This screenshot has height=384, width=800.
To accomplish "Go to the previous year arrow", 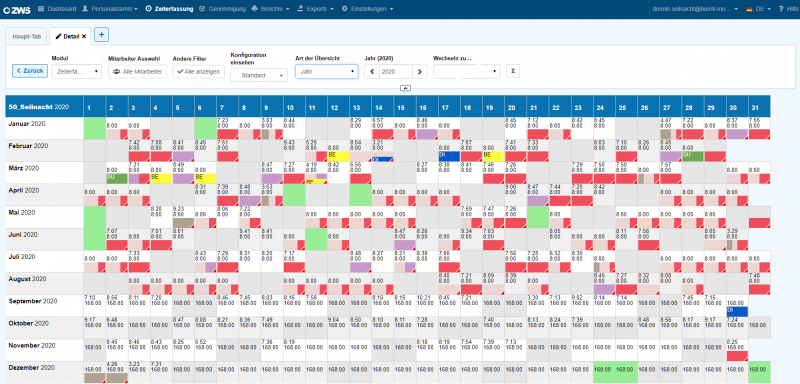I will point(372,72).
